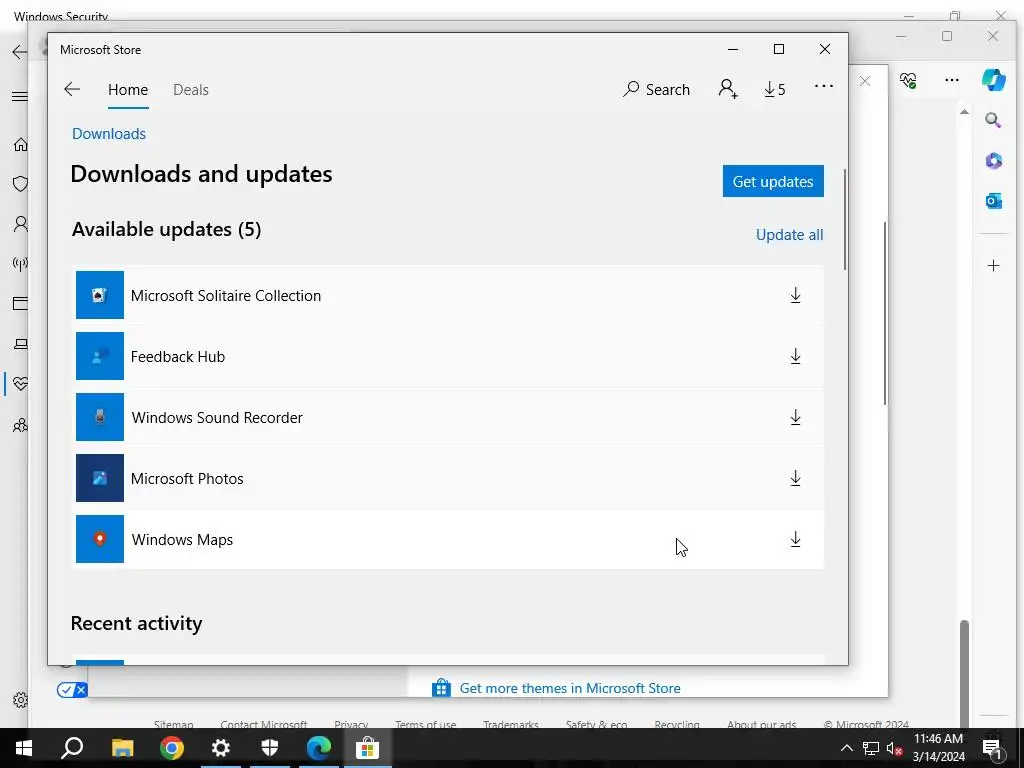Viewport: 1024px width, 768px height.
Task: Select the Windows Maps name text
Action: click(182, 539)
